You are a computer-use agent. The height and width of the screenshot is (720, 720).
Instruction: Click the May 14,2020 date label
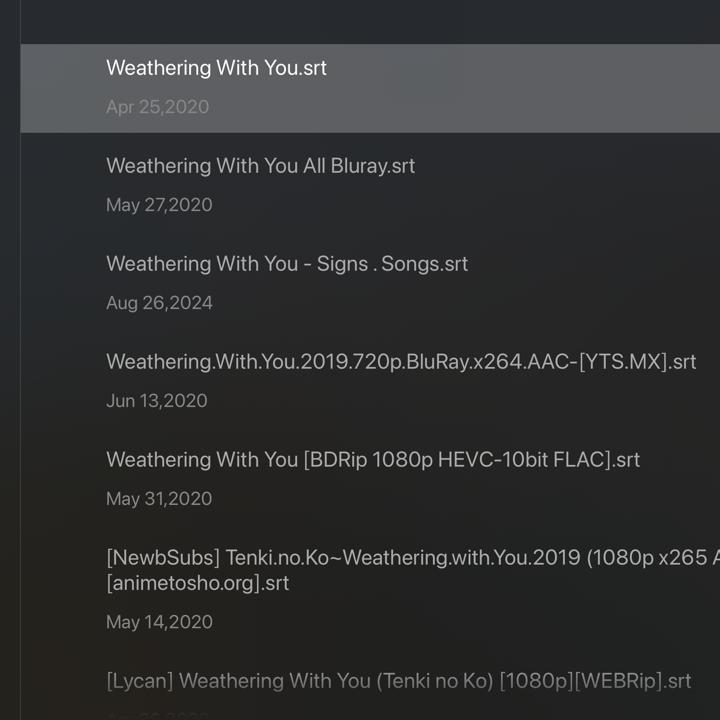pyautogui.click(x=159, y=622)
